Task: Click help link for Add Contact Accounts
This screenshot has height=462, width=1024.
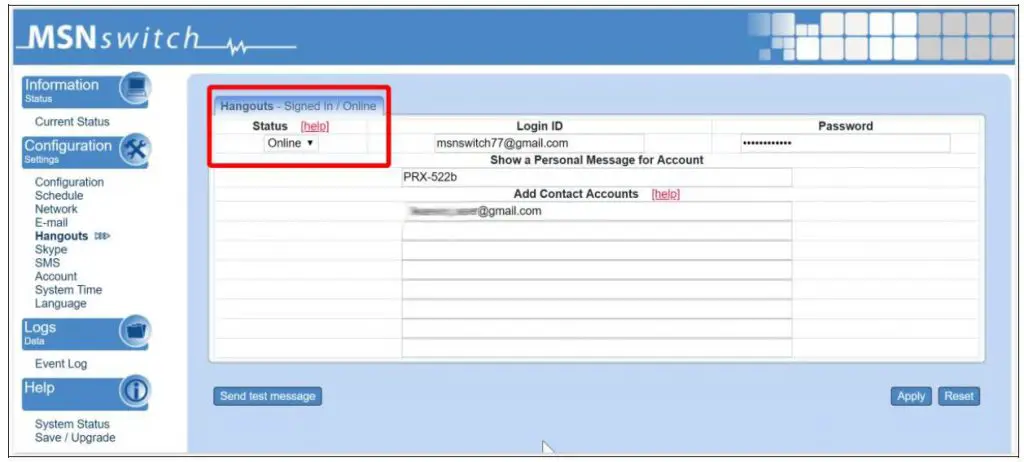Action: tap(665, 194)
